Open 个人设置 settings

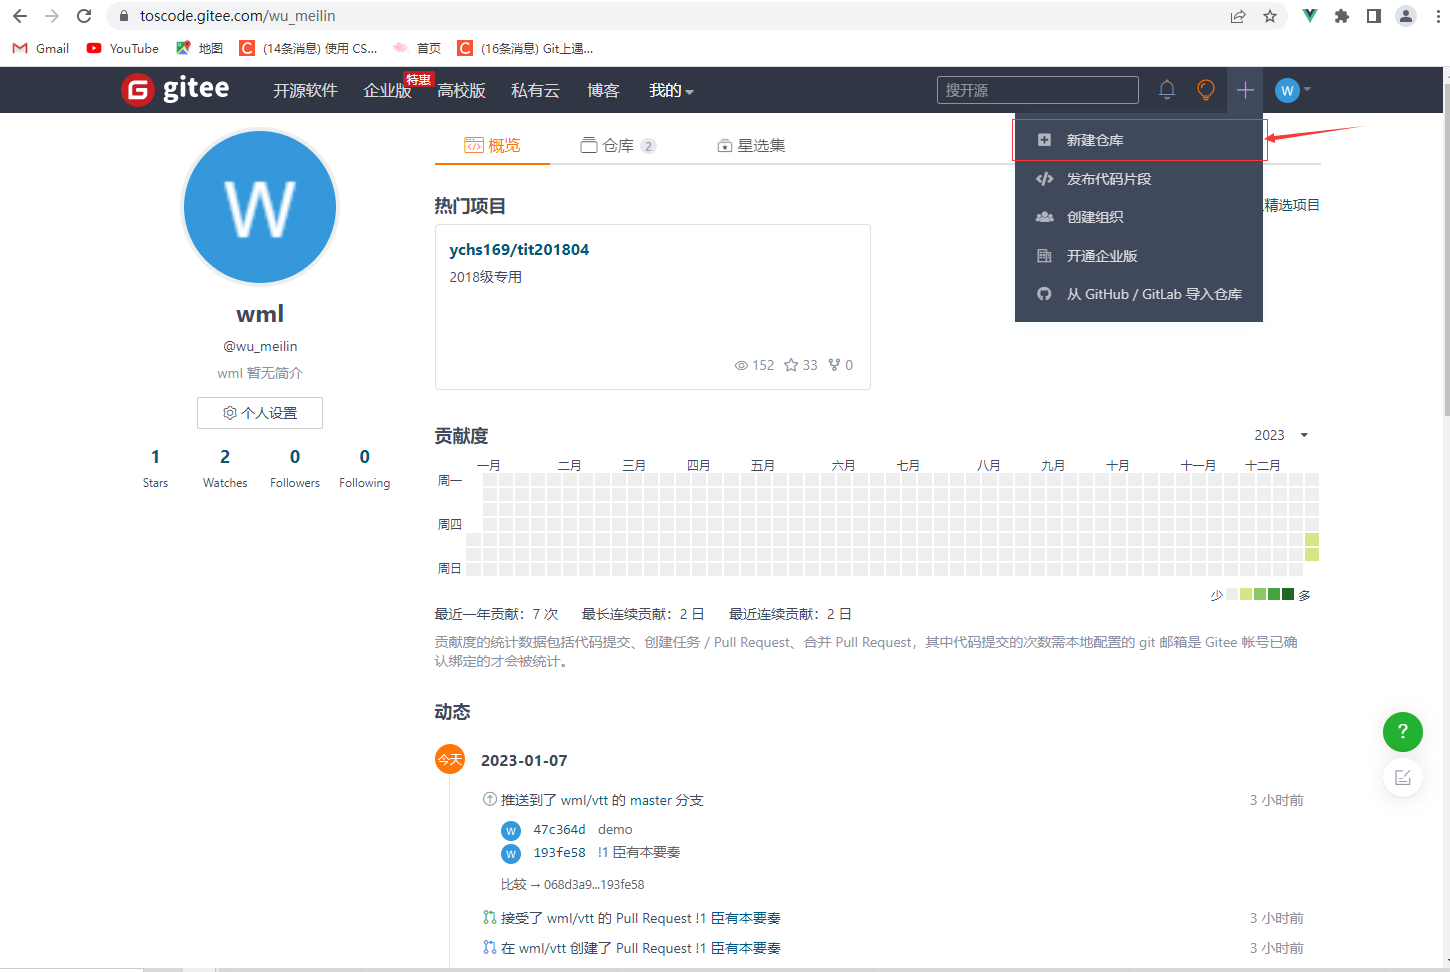[x=259, y=412]
